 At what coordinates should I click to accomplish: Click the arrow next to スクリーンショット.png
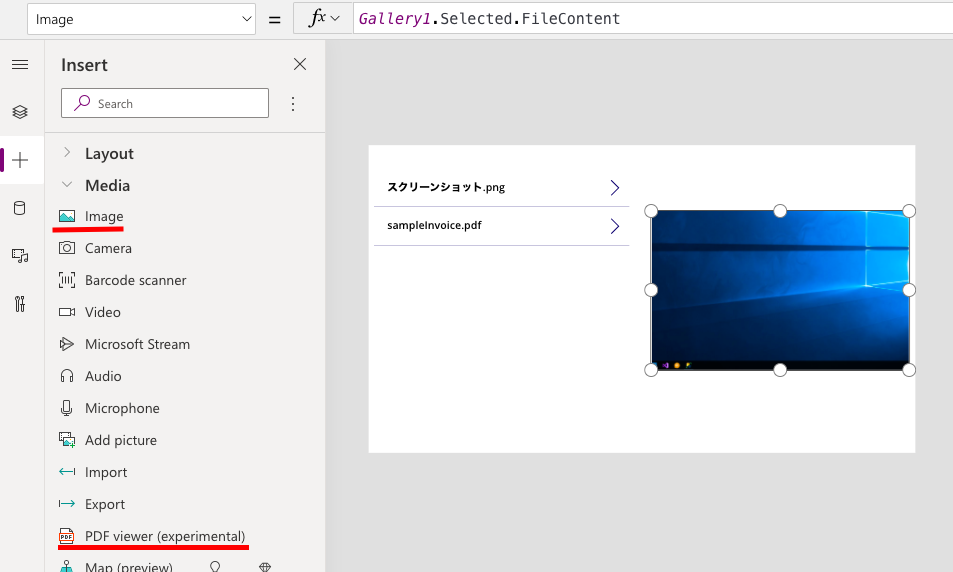(614, 187)
